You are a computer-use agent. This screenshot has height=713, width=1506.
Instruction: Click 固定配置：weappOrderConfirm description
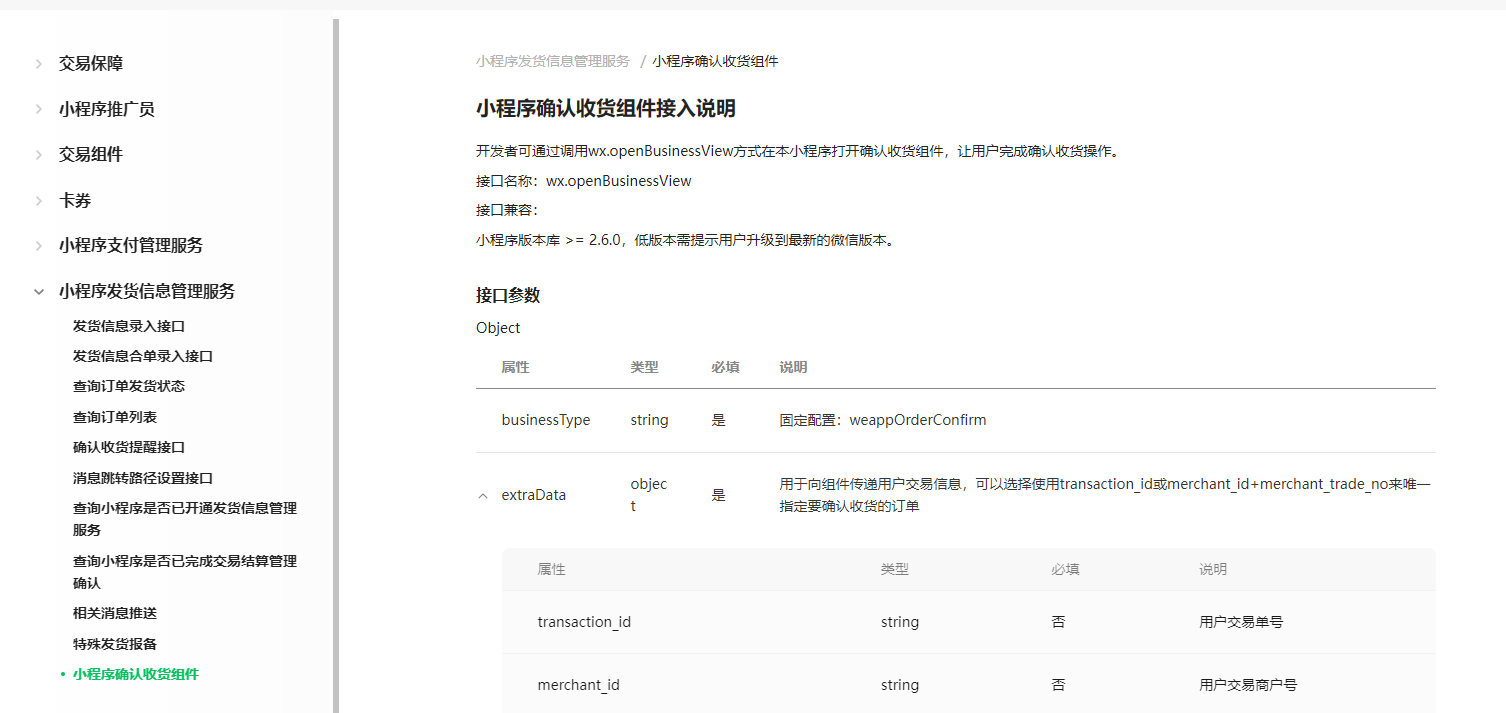tap(883, 420)
